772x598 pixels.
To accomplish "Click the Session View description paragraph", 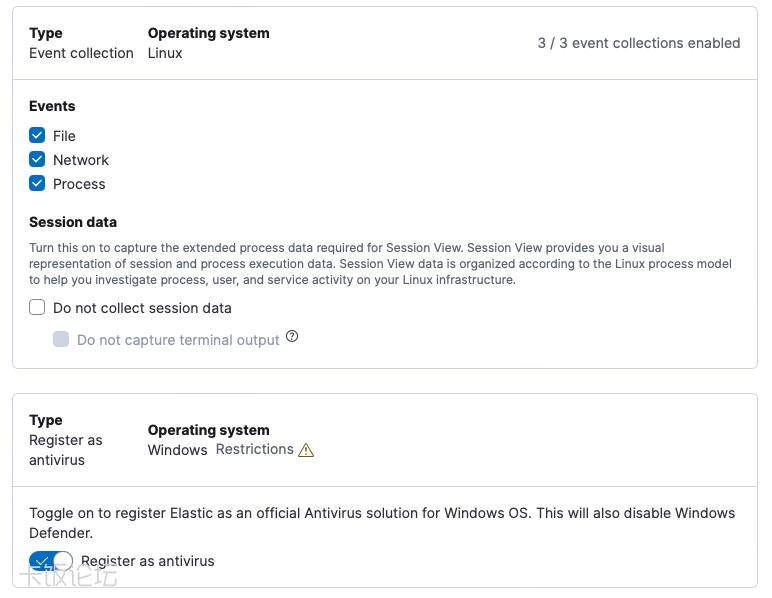I will [384, 264].
